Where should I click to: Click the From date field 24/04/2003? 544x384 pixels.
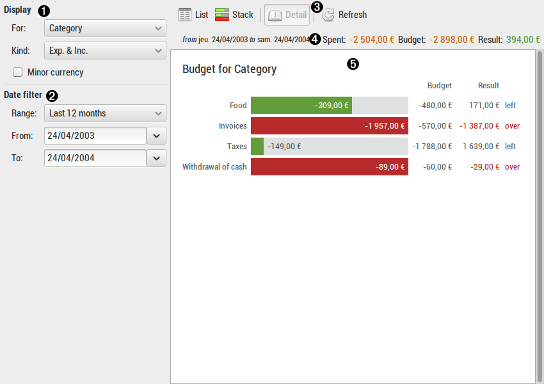[95, 136]
